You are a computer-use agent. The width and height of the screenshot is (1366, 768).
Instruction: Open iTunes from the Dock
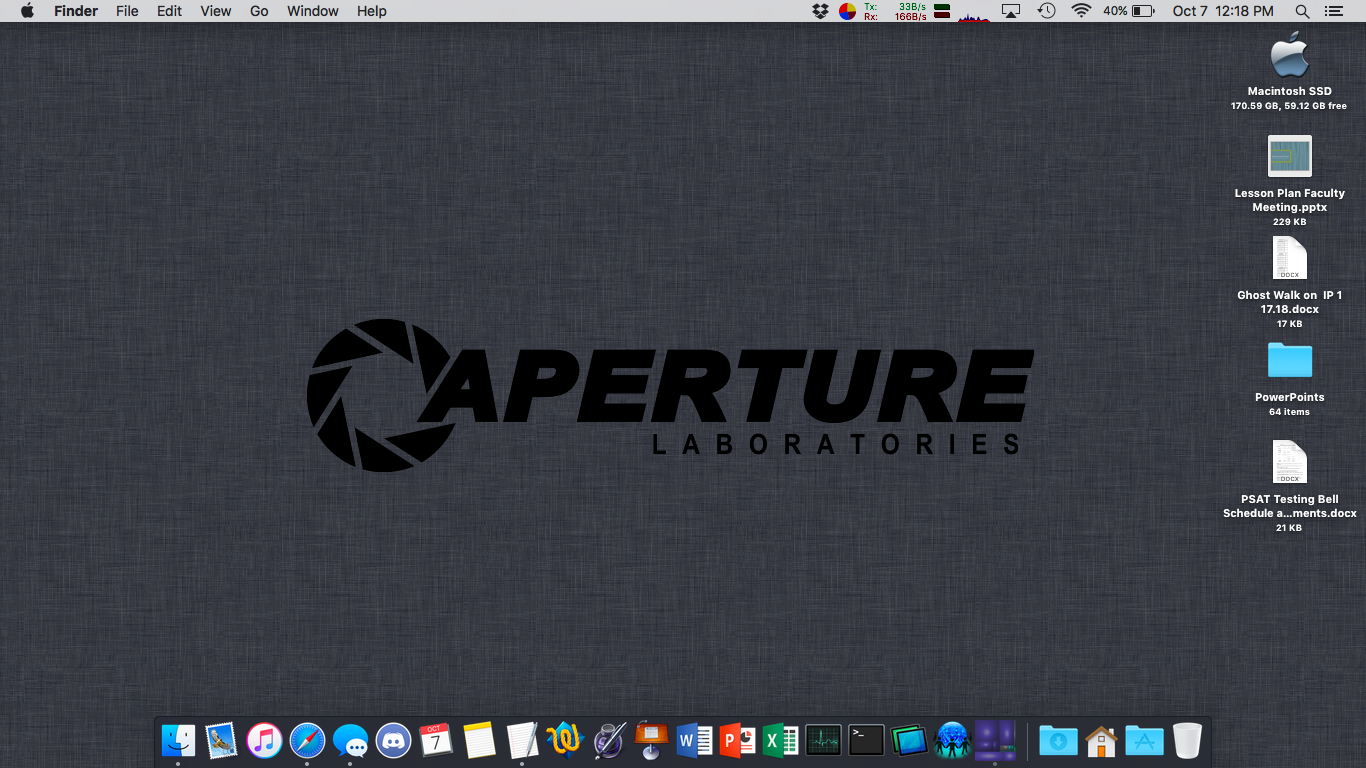click(264, 740)
